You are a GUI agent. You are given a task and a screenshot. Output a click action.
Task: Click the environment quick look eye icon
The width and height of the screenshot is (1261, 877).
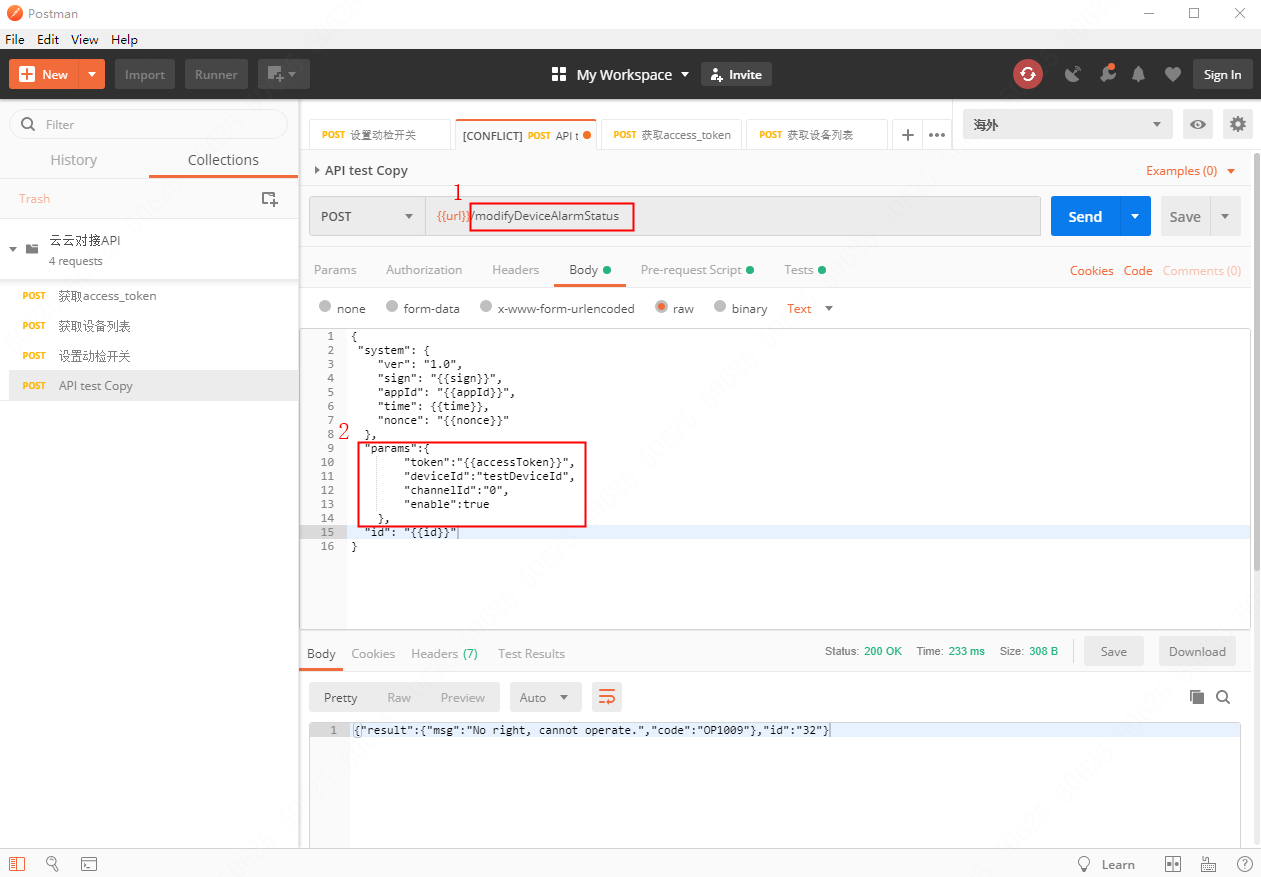(x=1198, y=124)
